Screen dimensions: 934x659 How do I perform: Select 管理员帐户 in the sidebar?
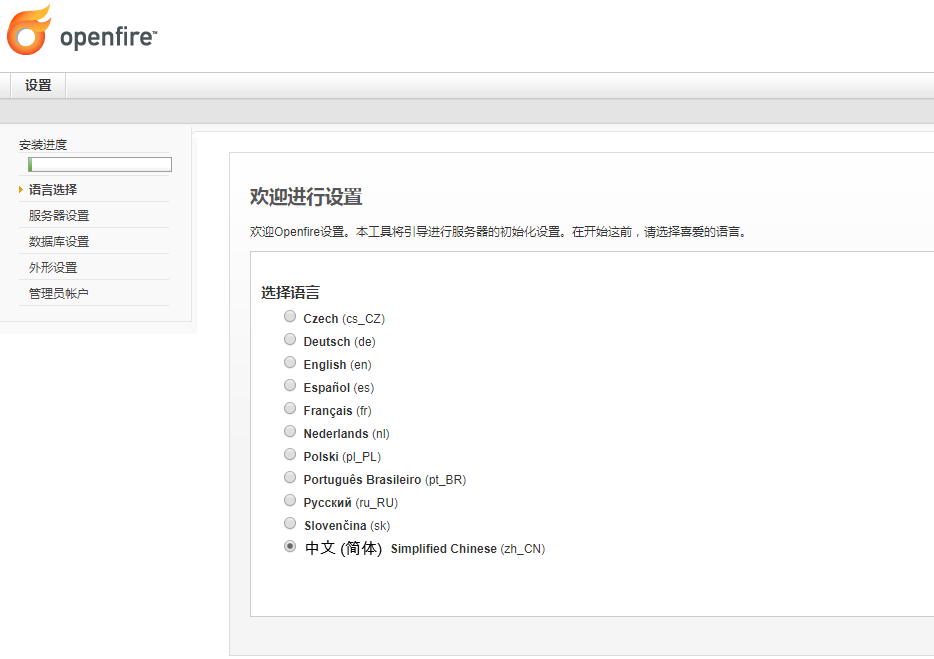(59, 293)
